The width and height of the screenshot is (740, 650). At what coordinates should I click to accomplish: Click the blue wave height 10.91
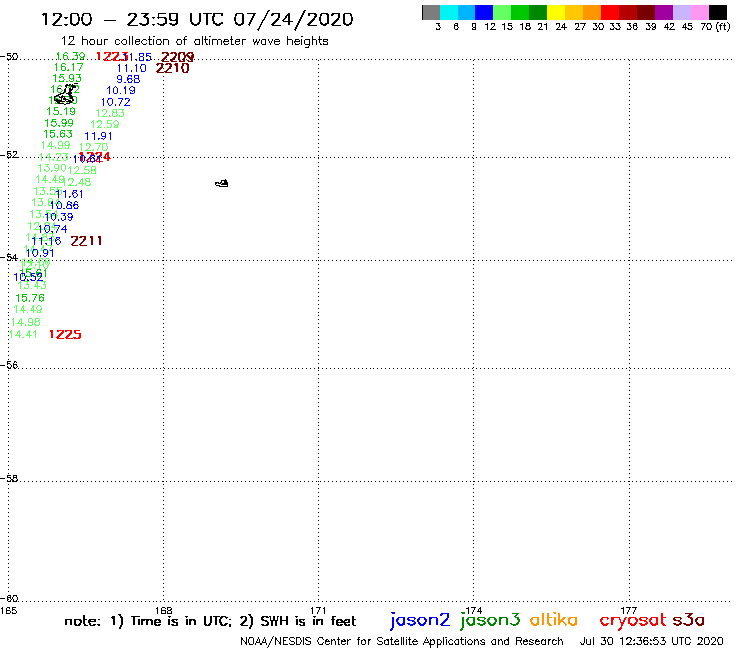coord(40,253)
